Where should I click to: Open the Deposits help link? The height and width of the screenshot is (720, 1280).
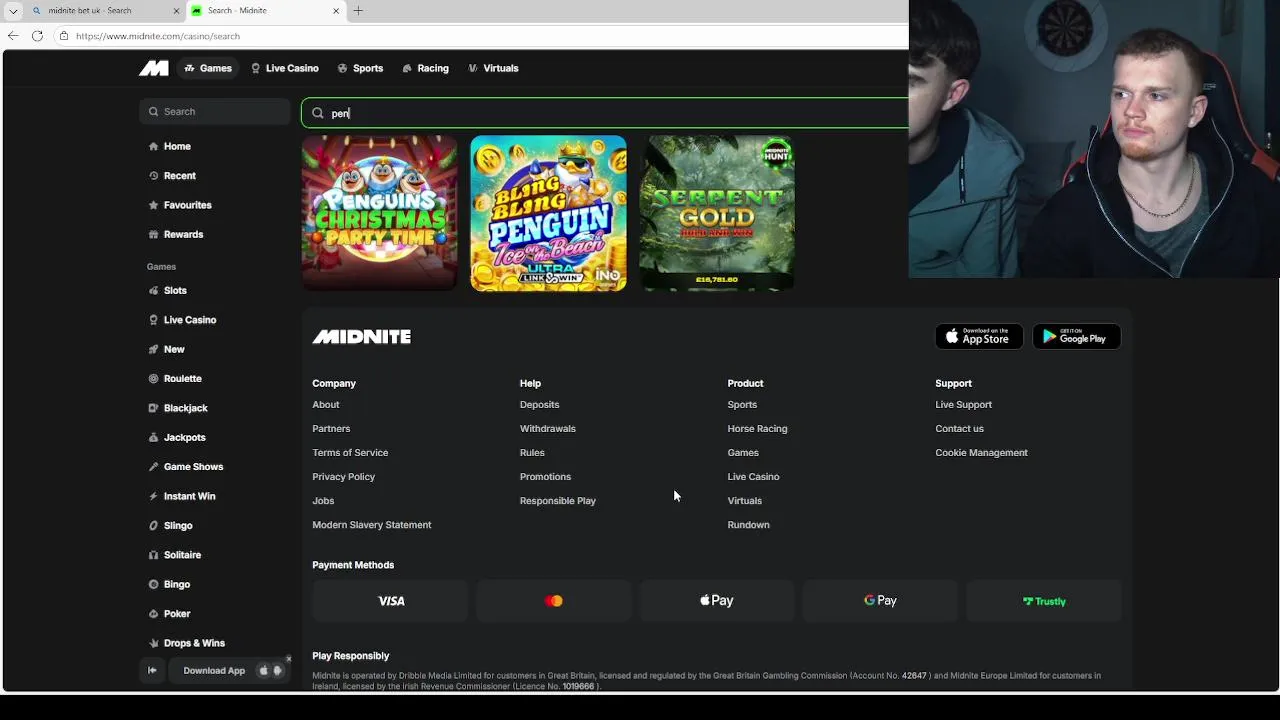click(540, 405)
